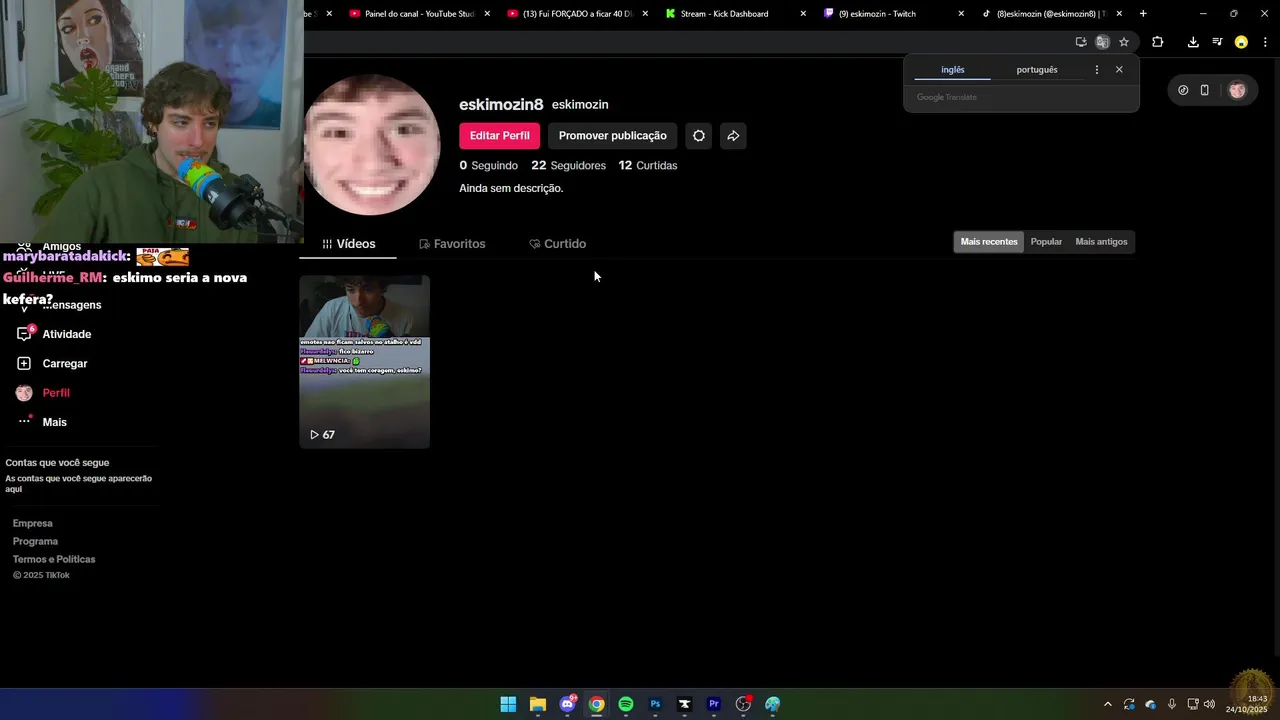1280x720 pixels.
Task: Open Premiere Pro from the taskbar
Action: (x=714, y=704)
